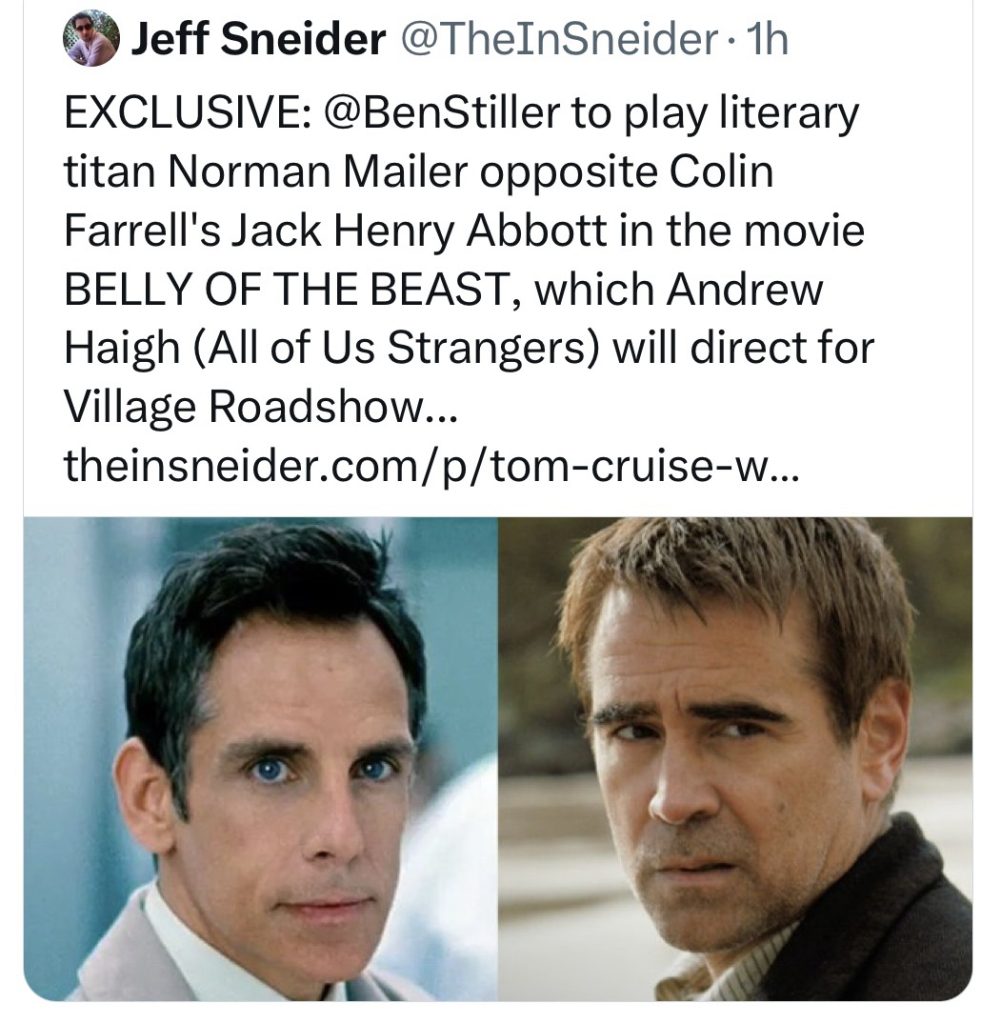Click the BELLY OF THE BEAST title text
1001x1024 pixels.
coord(288,289)
